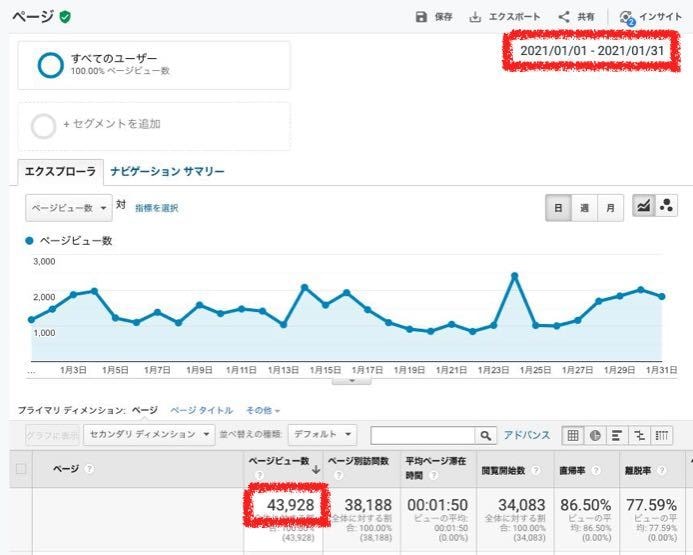Viewport: 693px width, 555px height.
Task: Click the sort arrow in ページビュー数 column
Action: pos(316,470)
